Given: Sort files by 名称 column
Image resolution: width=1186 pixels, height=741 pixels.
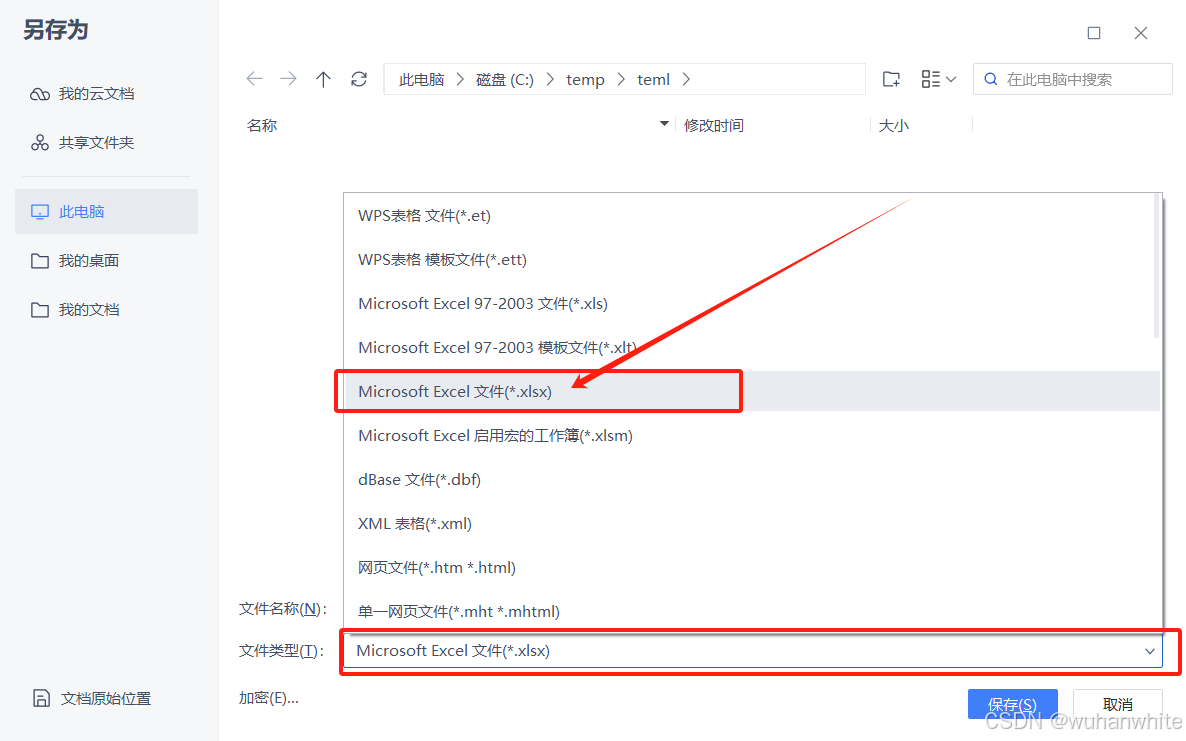Looking at the screenshot, I should click(x=262, y=126).
